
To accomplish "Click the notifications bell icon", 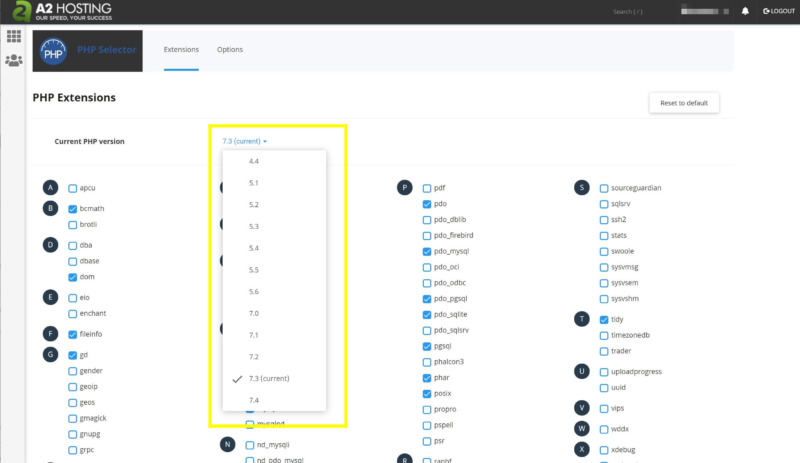I will coord(745,12).
